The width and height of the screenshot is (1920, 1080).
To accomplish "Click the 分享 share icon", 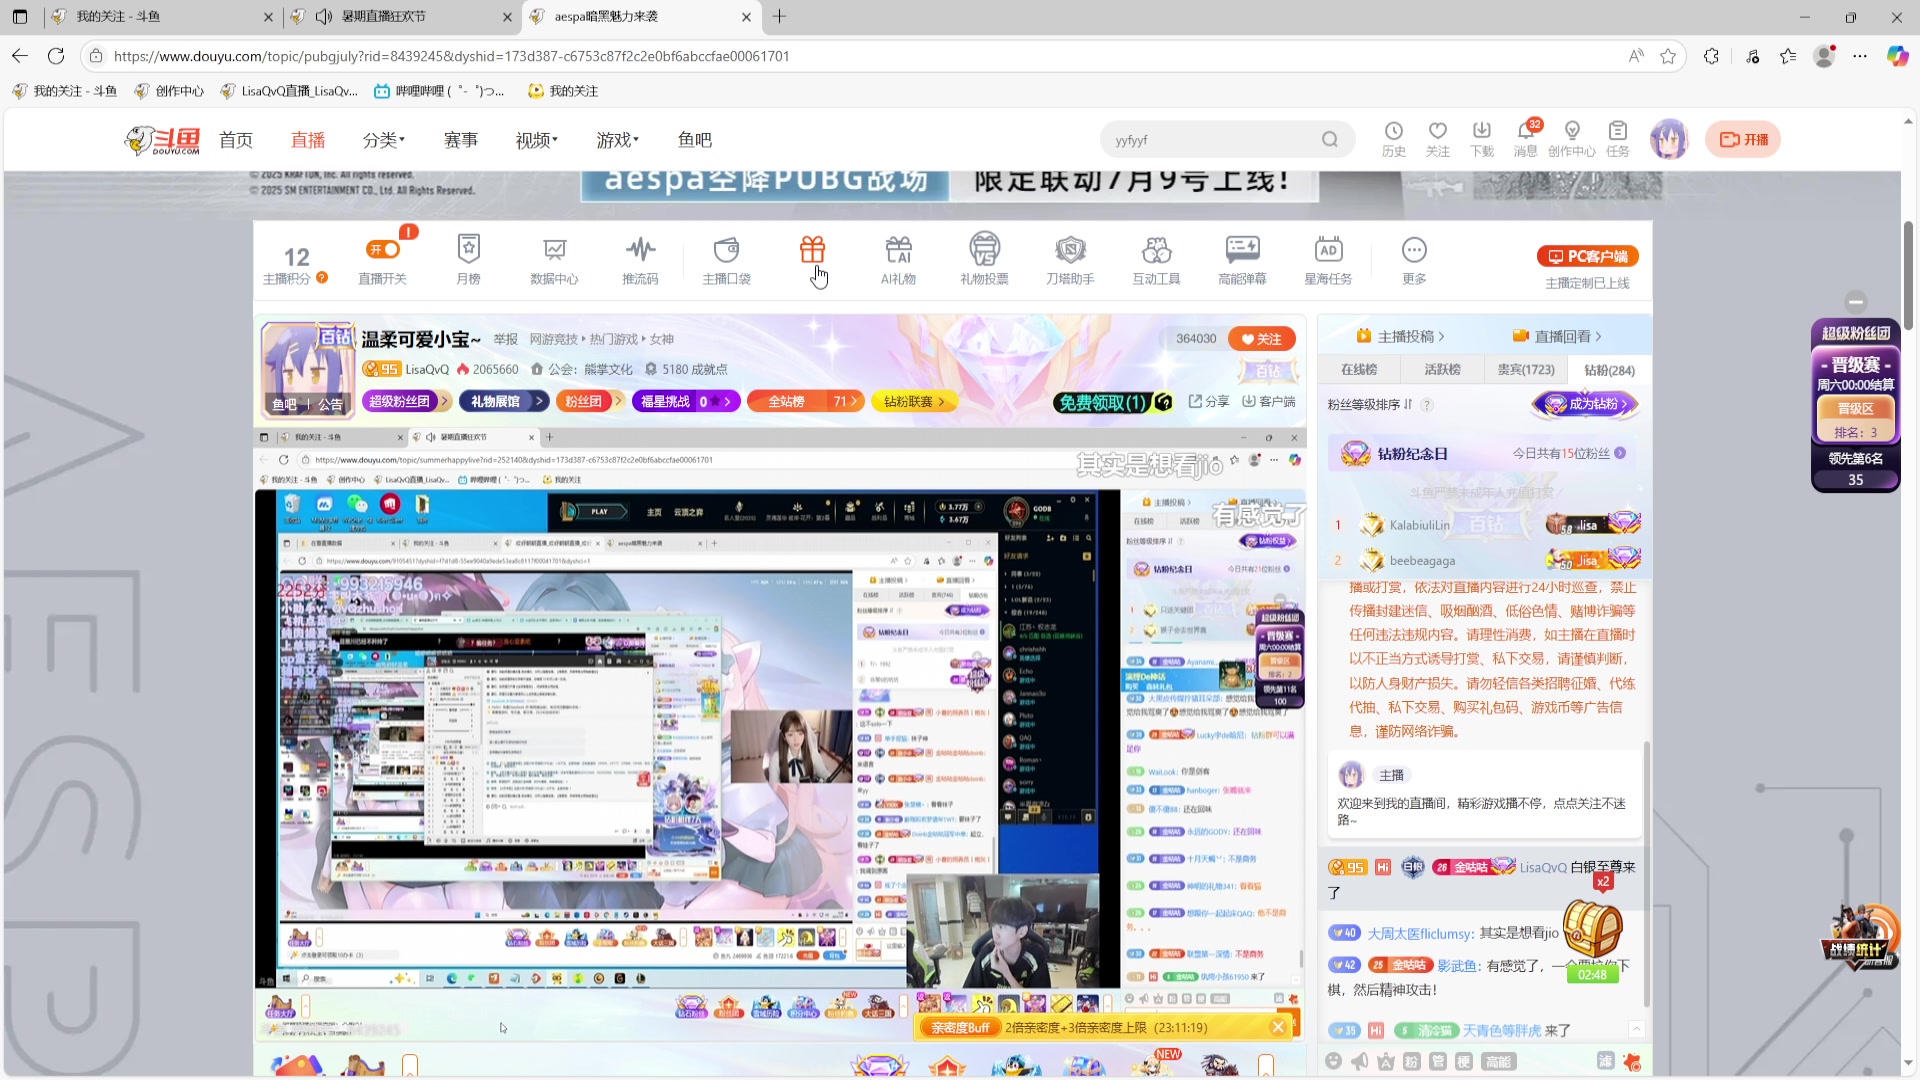I will click(1209, 401).
